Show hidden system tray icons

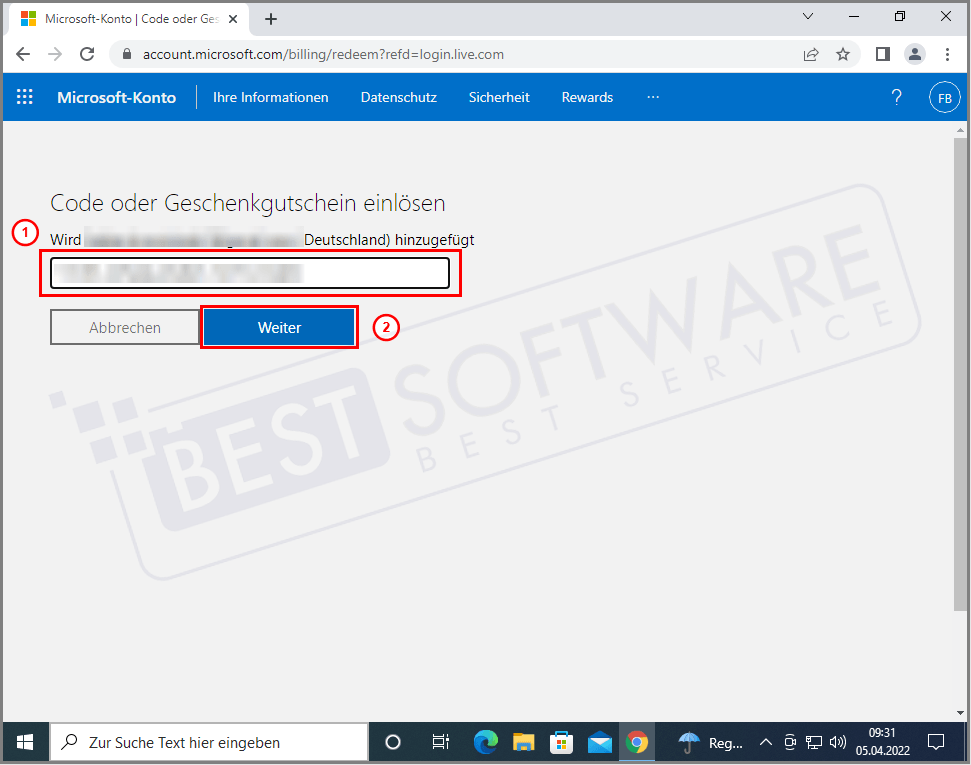click(766, 742)
